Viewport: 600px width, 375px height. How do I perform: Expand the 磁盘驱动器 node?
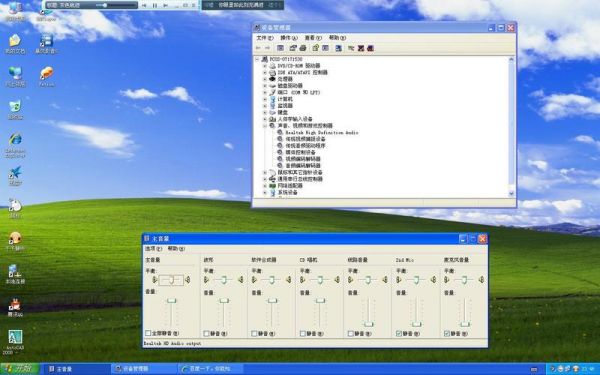265,86
